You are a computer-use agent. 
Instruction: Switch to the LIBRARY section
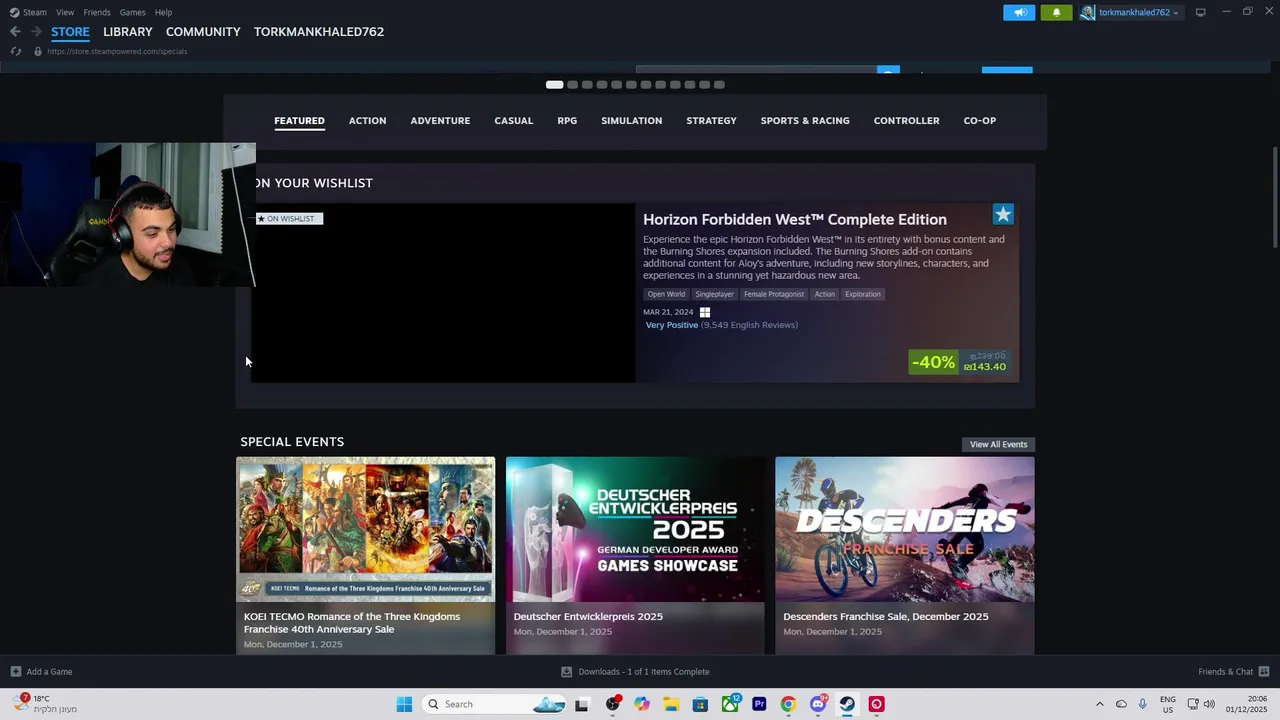(128, 32)
